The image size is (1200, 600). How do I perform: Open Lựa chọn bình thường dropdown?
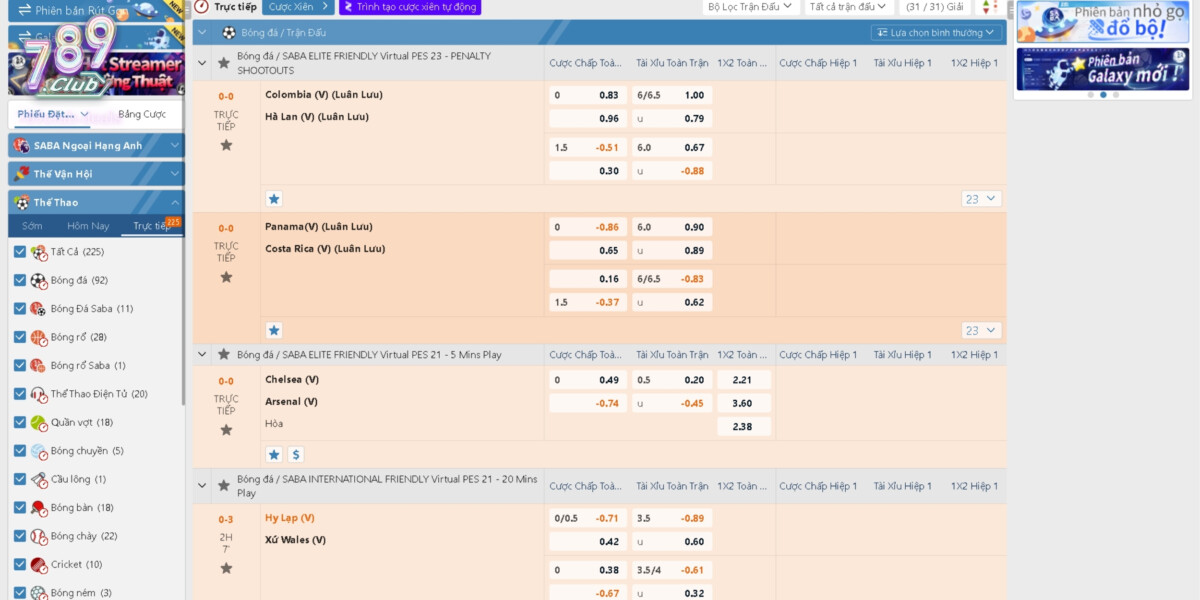pos(936,32)
